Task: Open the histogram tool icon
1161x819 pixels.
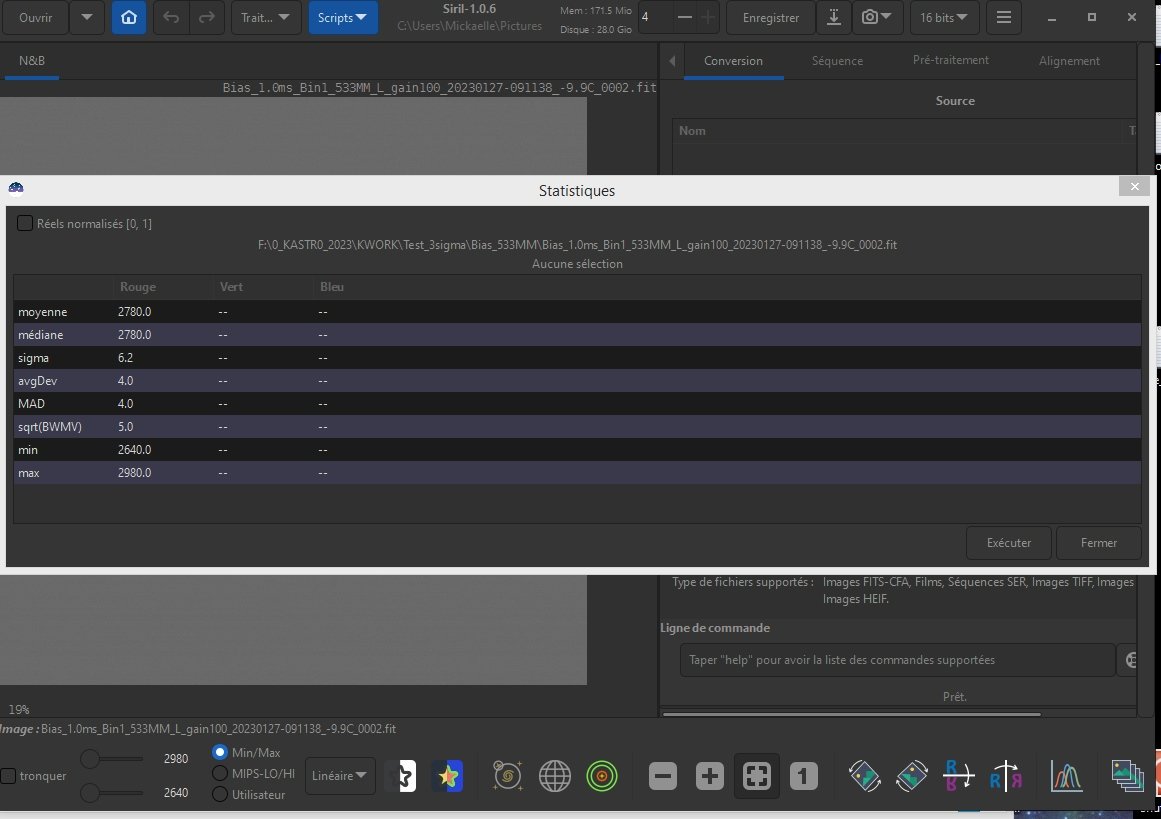Action: point(1066,776)
